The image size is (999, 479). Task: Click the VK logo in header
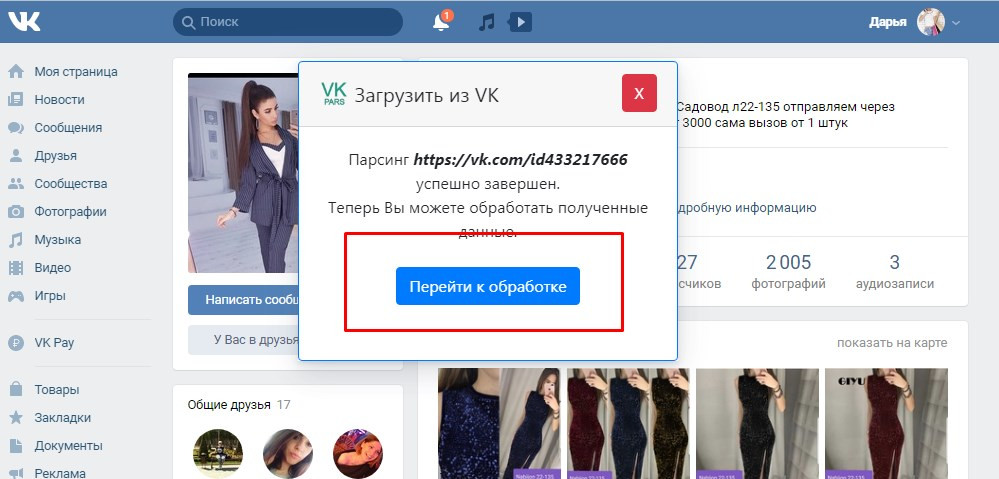click(24, 21)
